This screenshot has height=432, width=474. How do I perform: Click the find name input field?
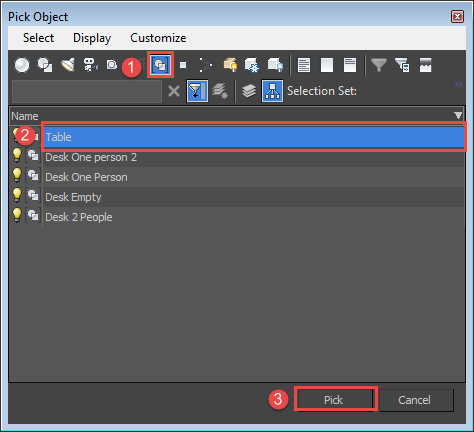click(x=87, y=91)
